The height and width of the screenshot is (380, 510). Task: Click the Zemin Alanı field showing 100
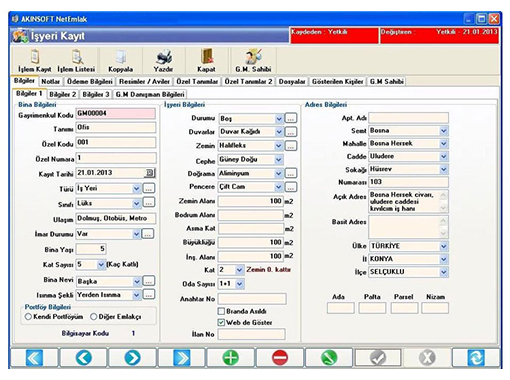(x=251, y=201)
